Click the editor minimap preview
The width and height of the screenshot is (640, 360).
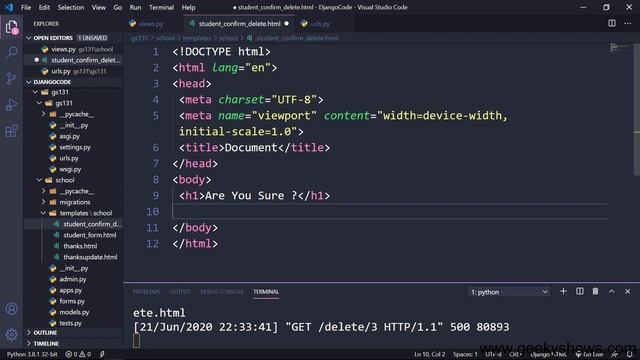[620, 48]
